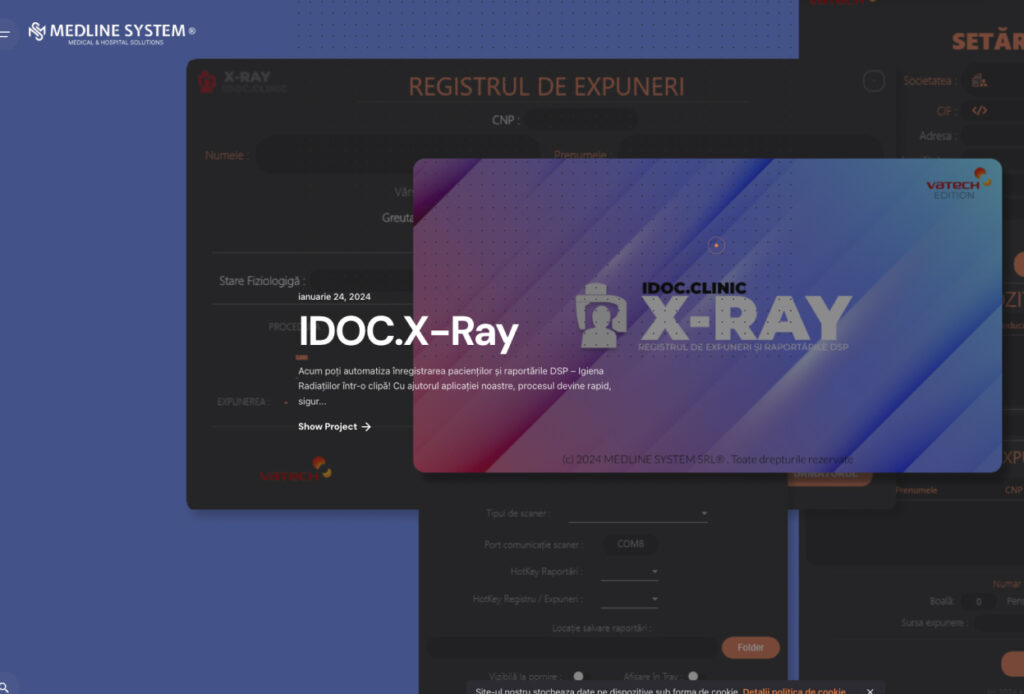Open Detalii politica de cookie link
Viewport: 1024px width, 694px height.
(794, 691)
